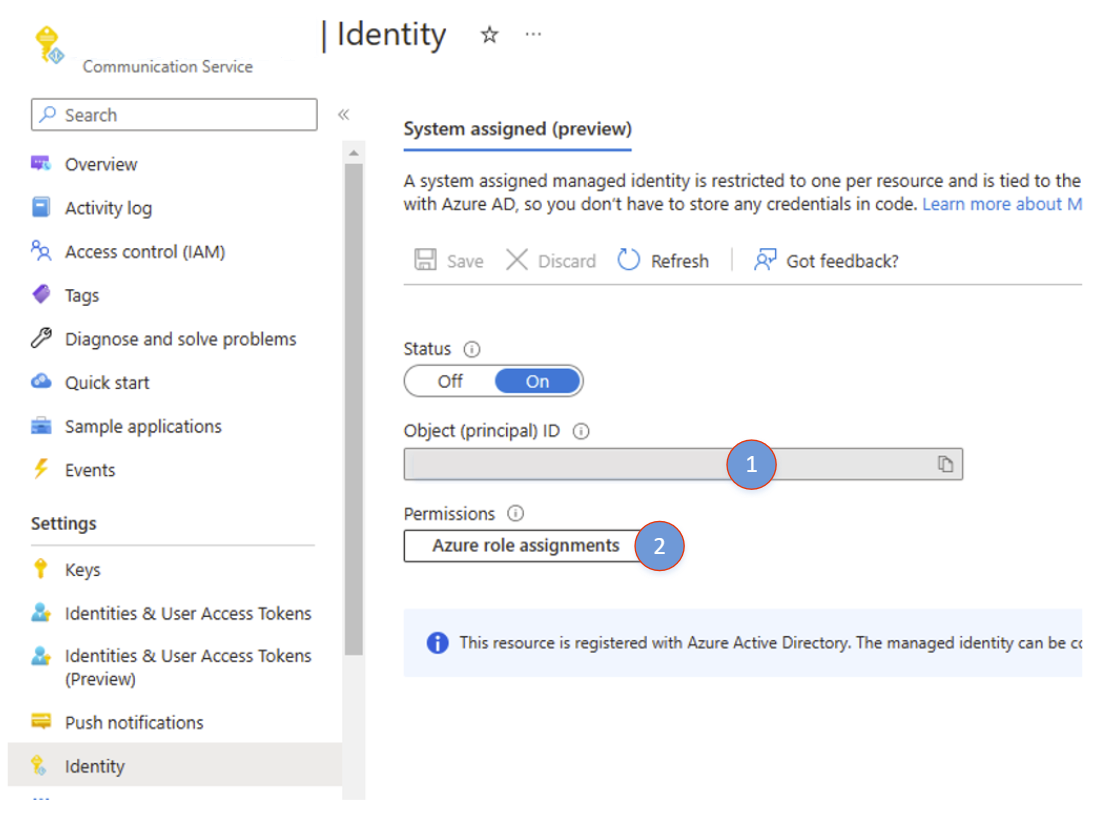Click the Access control (IAM) people icon
The image size is (1093, 814).
point(41,250)
